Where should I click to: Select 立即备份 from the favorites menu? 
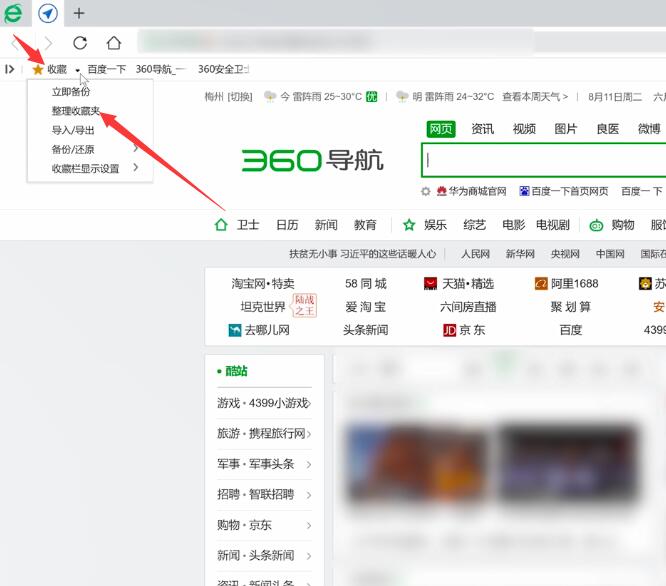71,91
